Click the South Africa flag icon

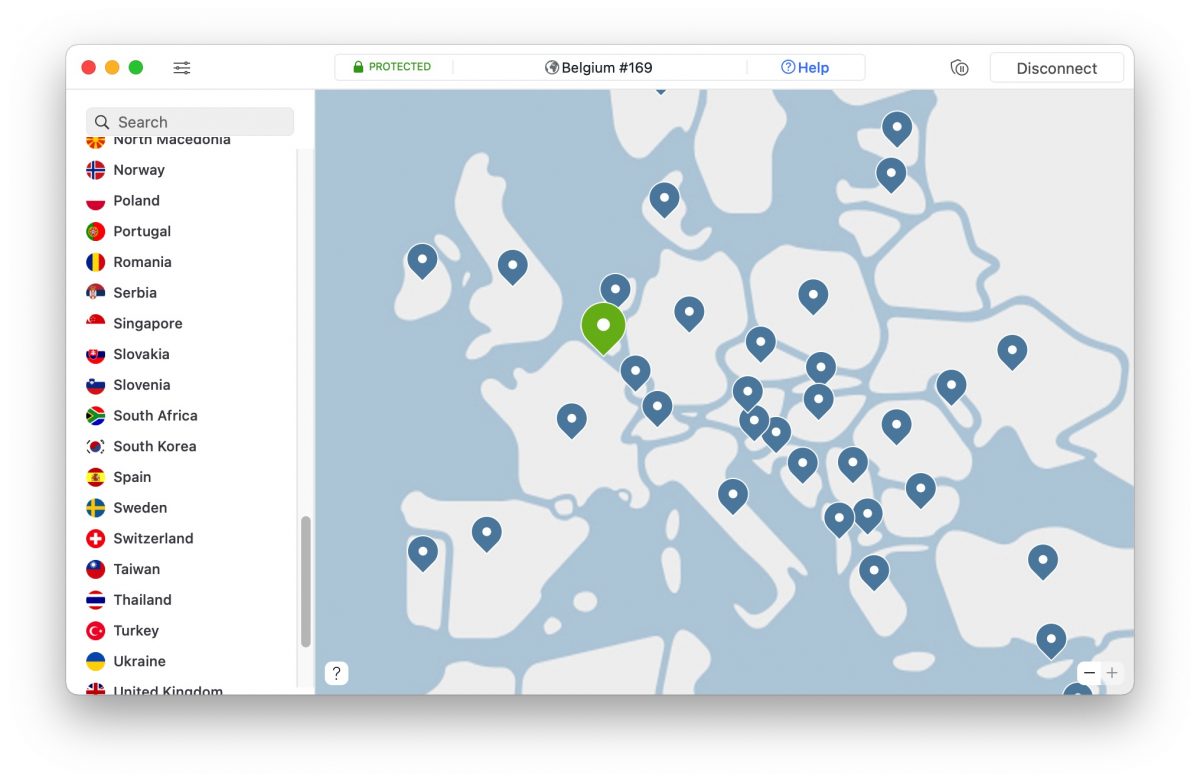point(96,416)
